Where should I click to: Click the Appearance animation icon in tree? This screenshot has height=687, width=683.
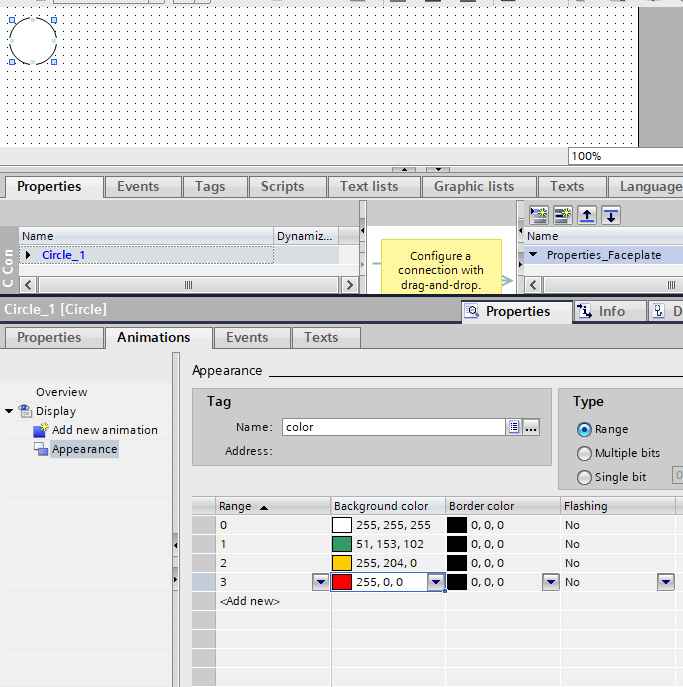[x=41, y=450]
